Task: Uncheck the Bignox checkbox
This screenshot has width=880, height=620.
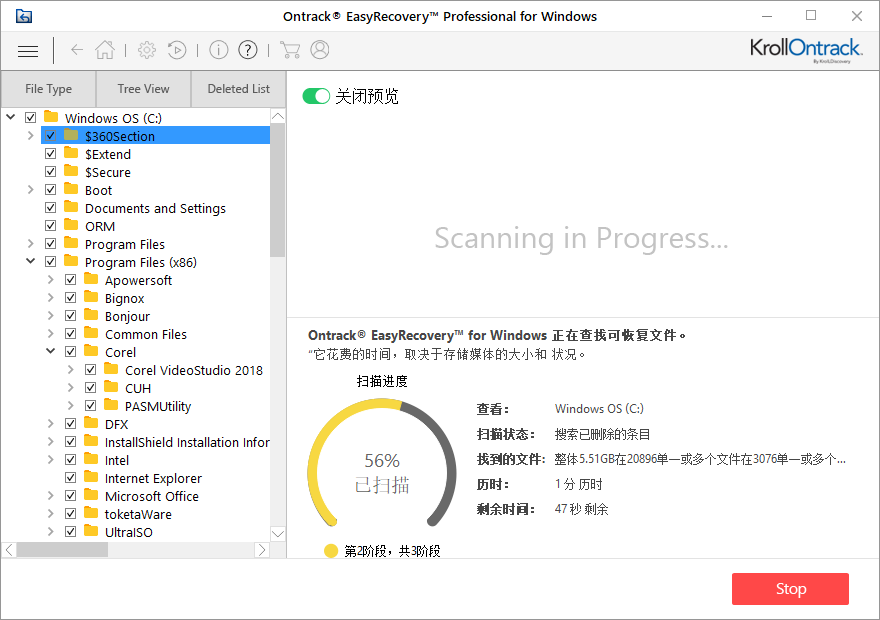Action: [x=71, y=297]
